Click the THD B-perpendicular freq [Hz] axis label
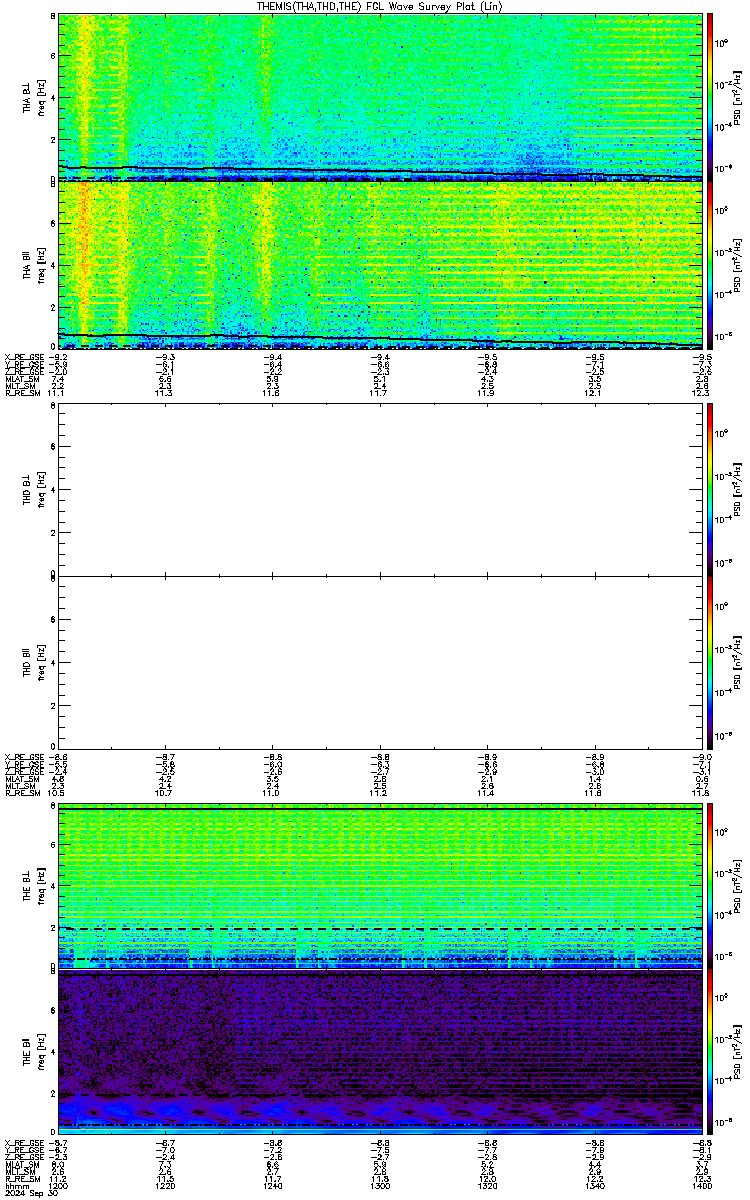The image size is (750, 1200). coord(40,490)
